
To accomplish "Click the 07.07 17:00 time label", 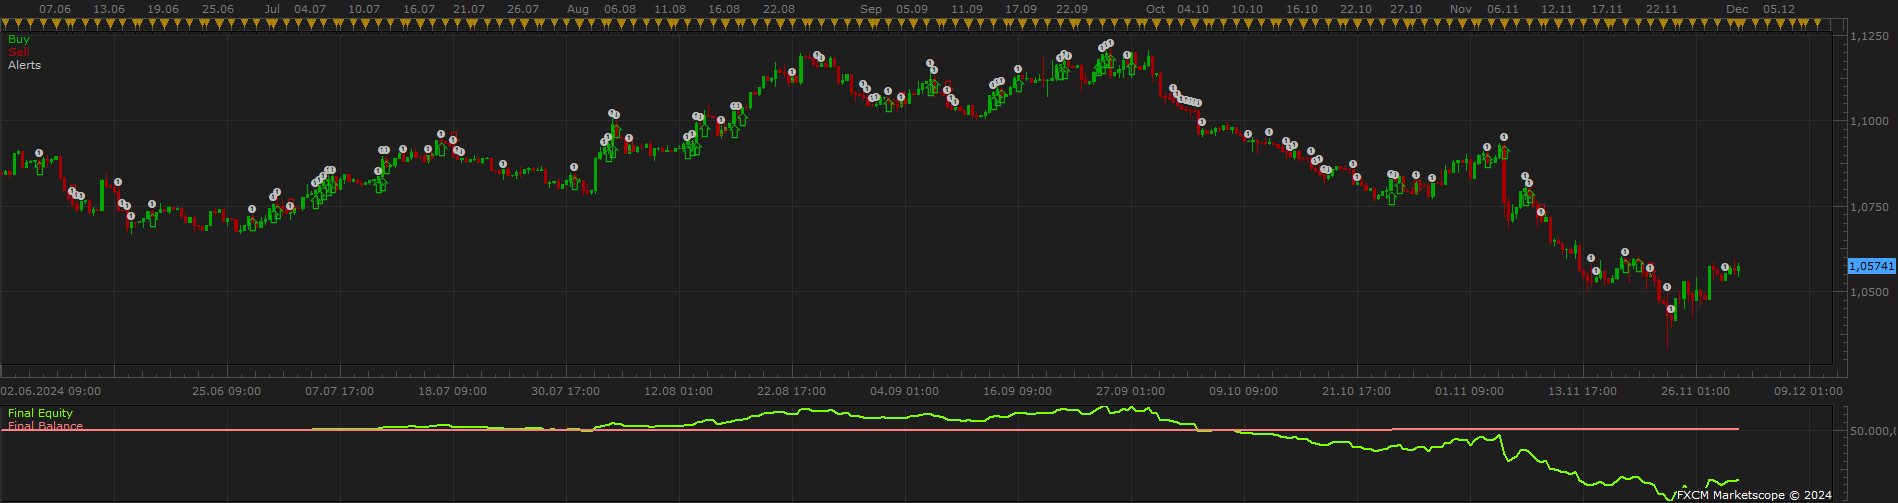I will (340, 391).
